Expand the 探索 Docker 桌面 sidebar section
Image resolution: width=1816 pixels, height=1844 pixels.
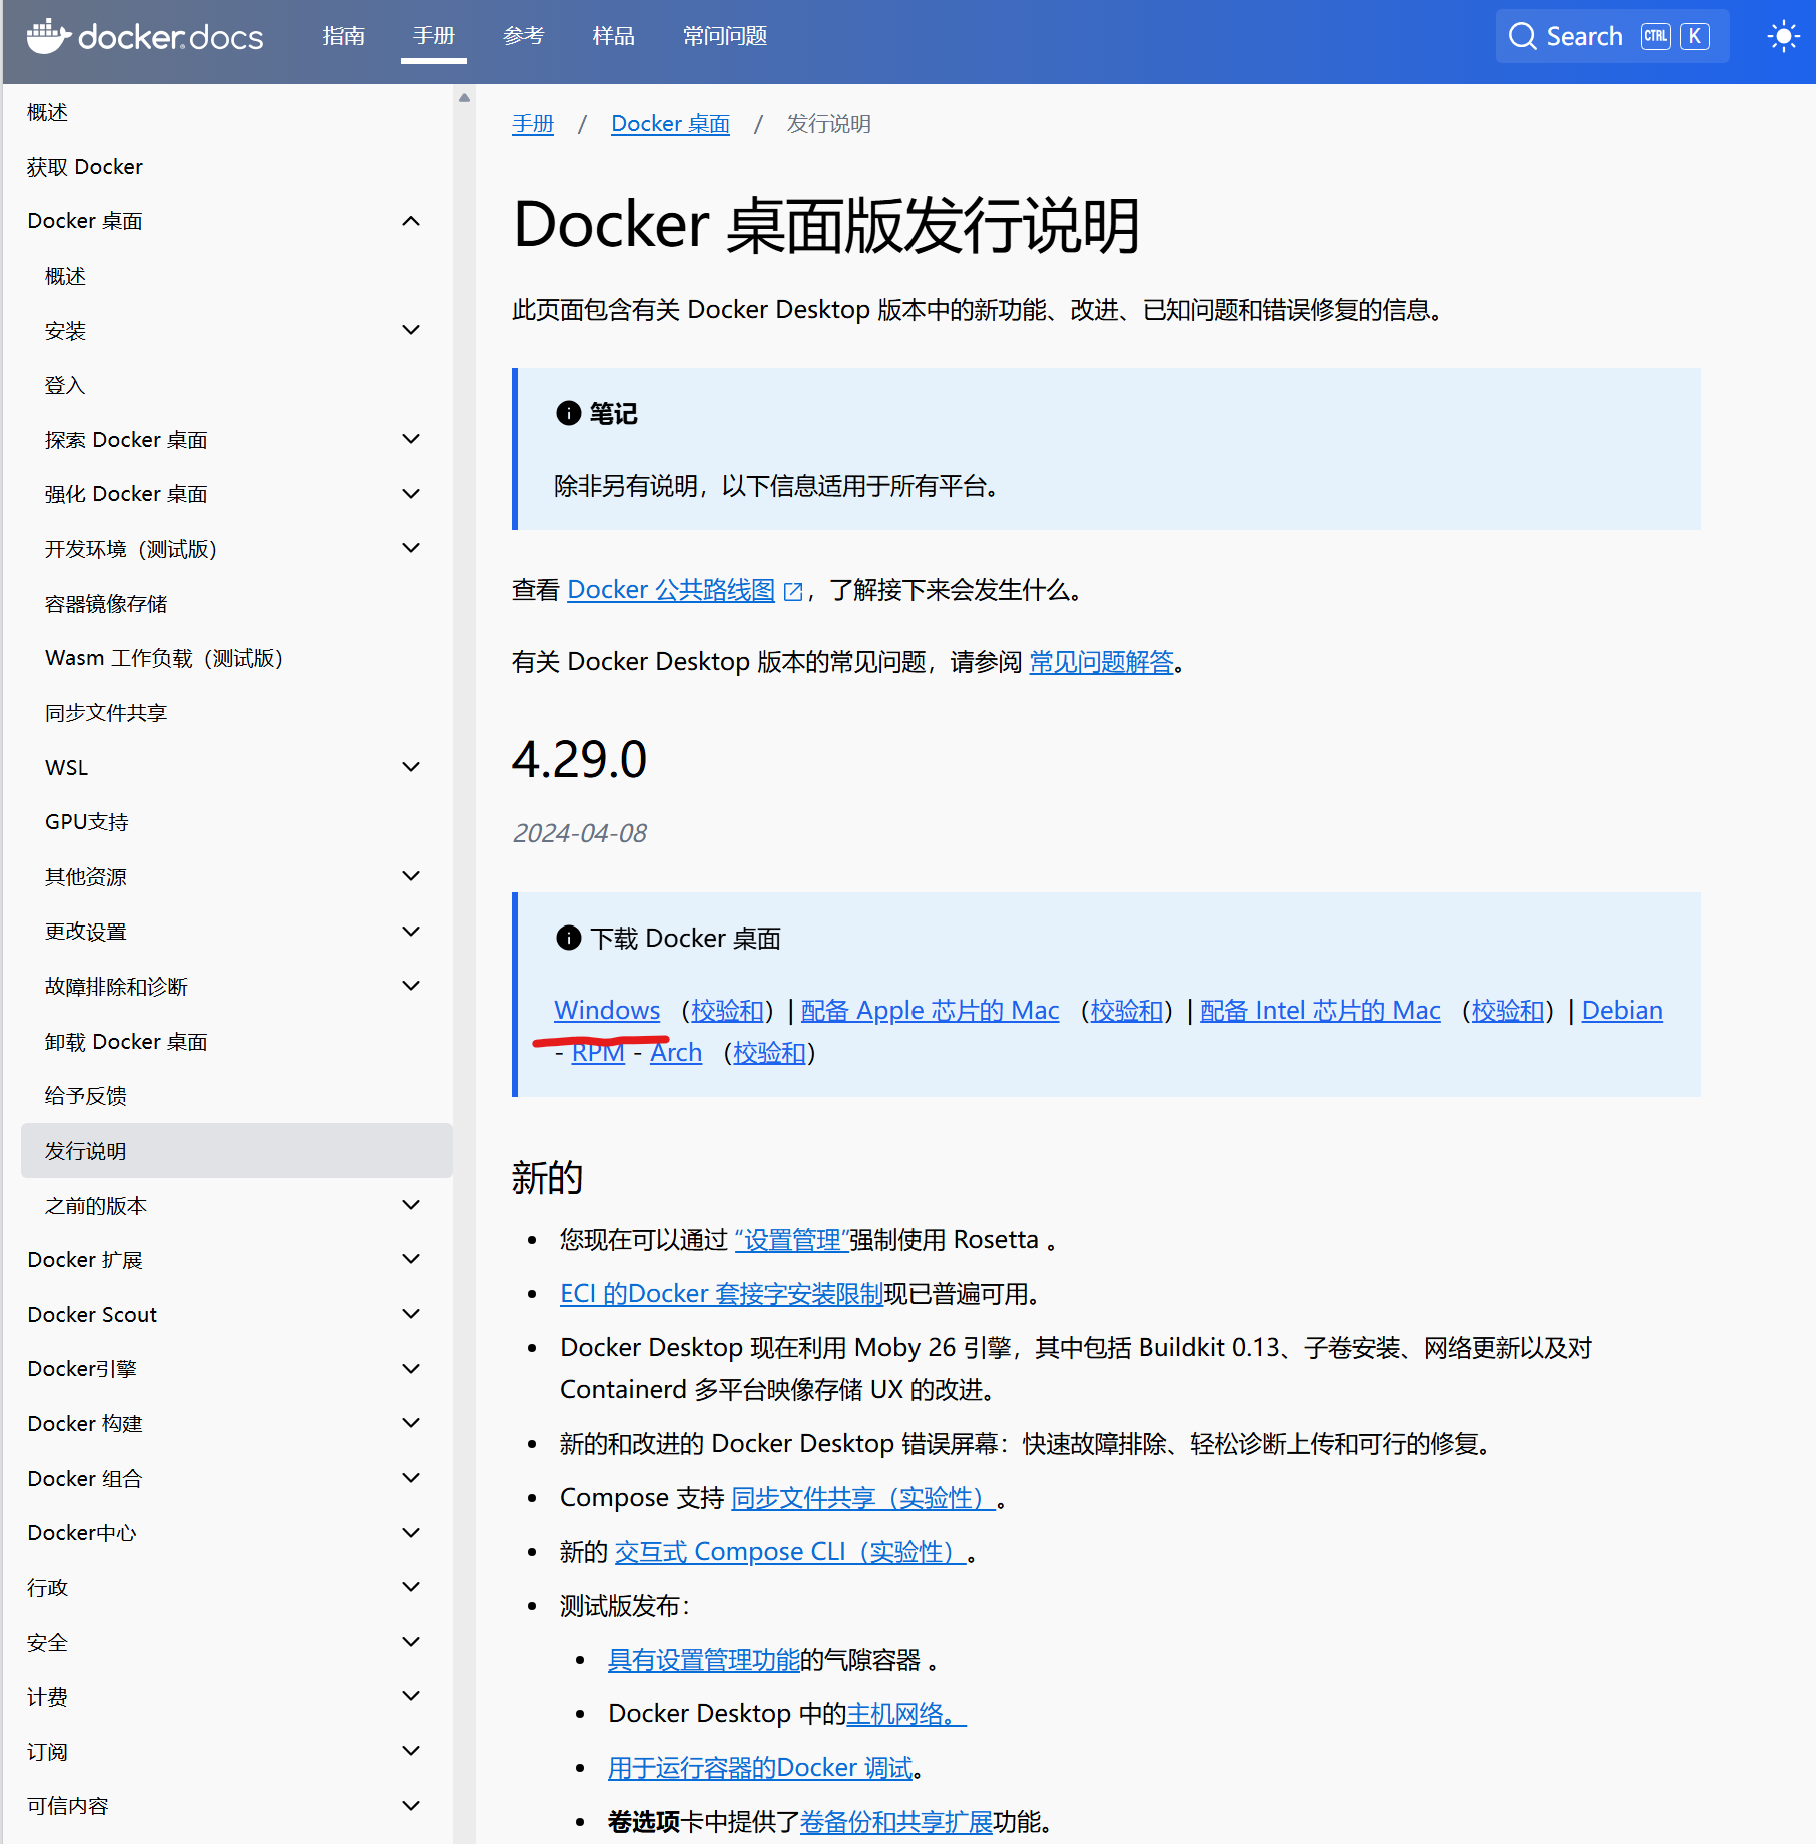pyautogui.click(x=411, y=439)
